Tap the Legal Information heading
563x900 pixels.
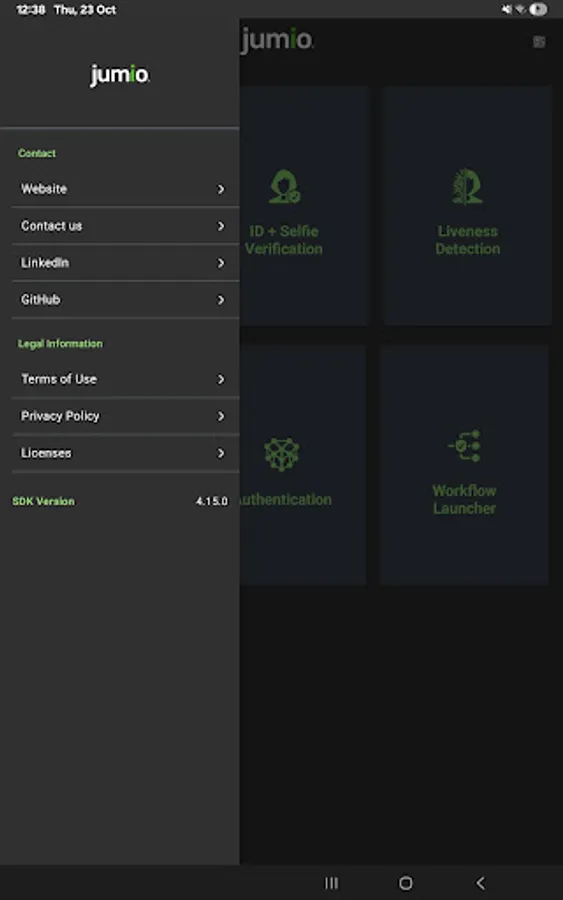coord(60,344)
